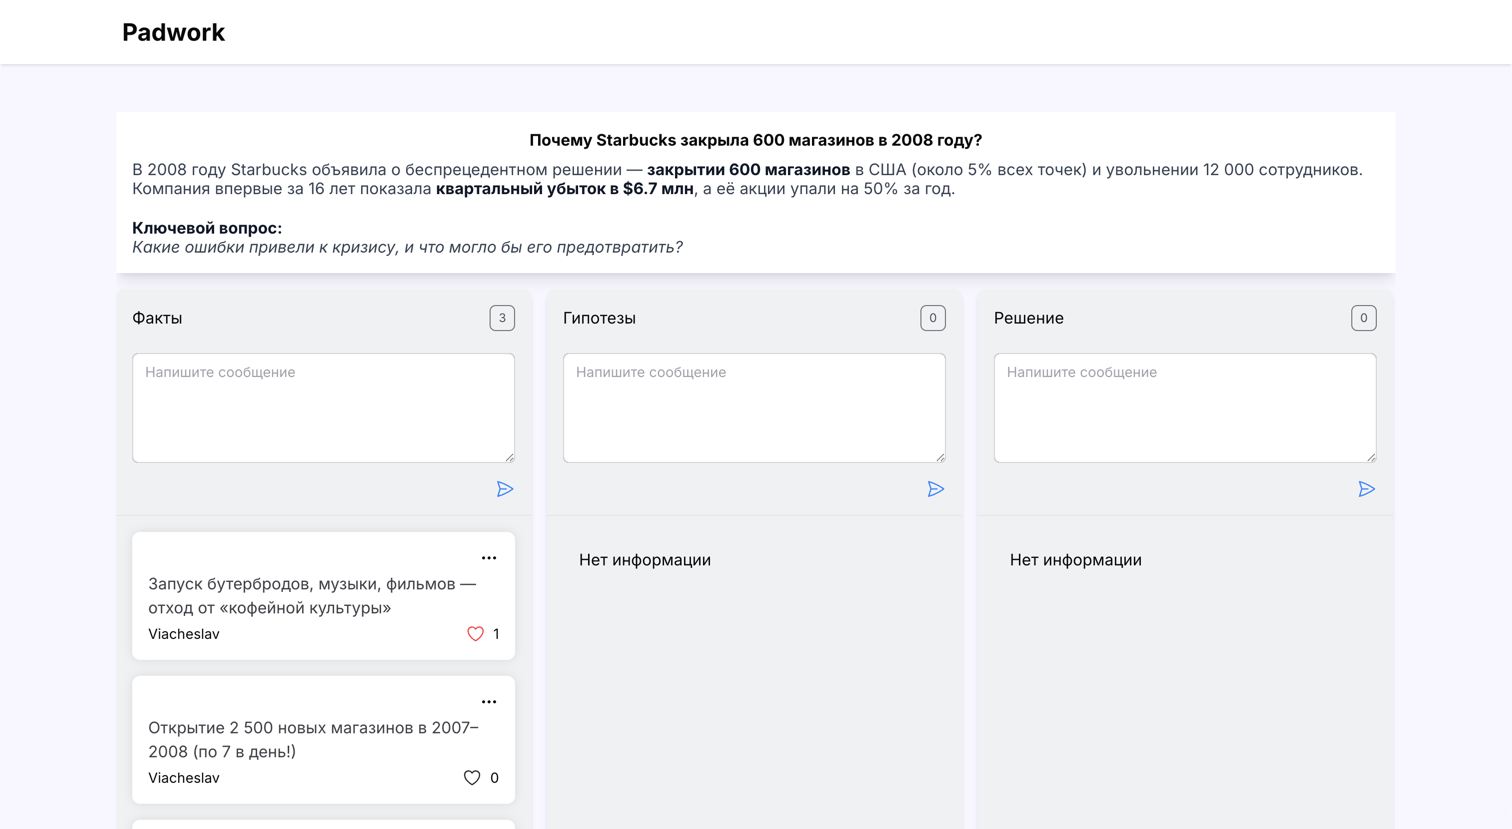Open three-dot menu on the бутерброды card

coord(489,558)
